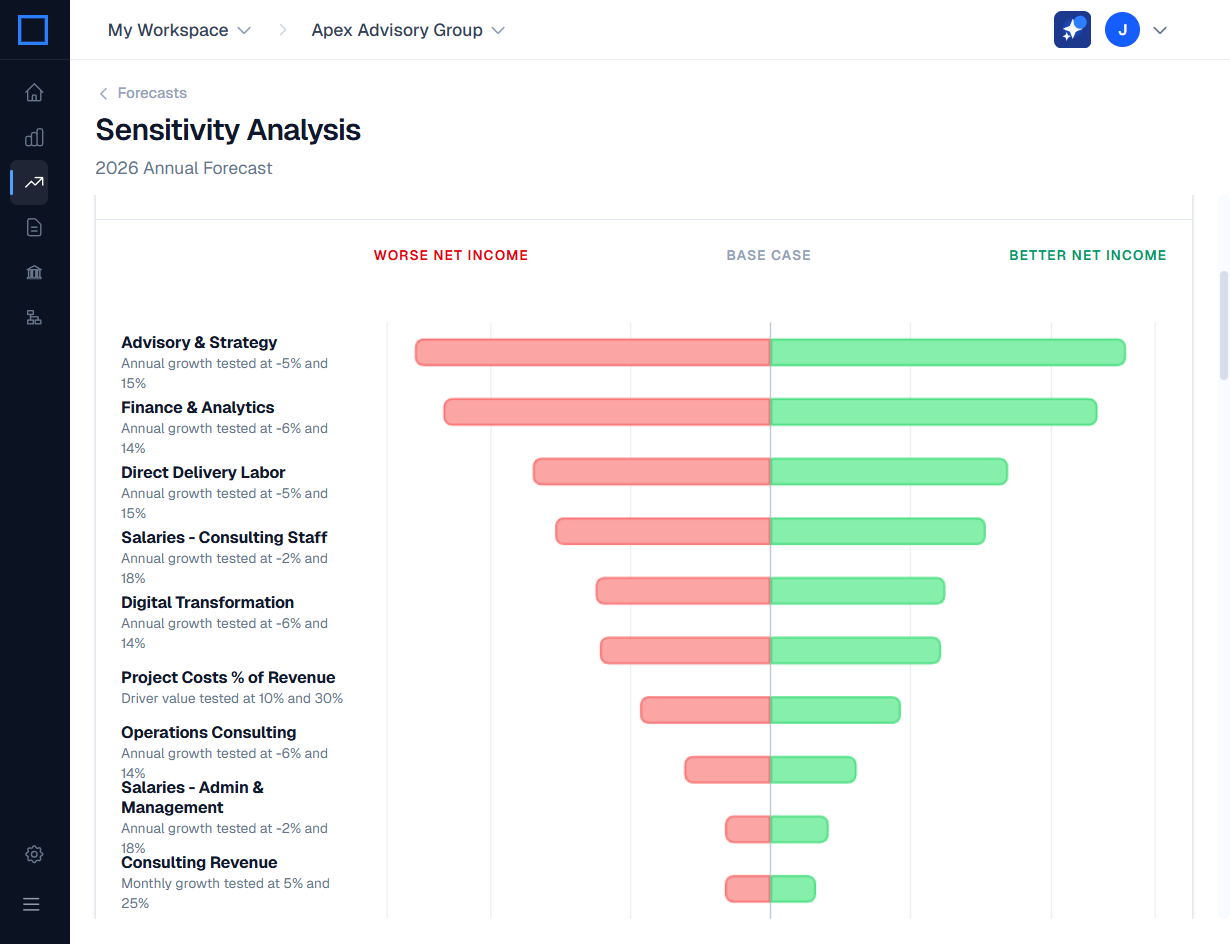Open the user account chevron menu
This screenshot has height=944, width=1230.
(1160, 30)
